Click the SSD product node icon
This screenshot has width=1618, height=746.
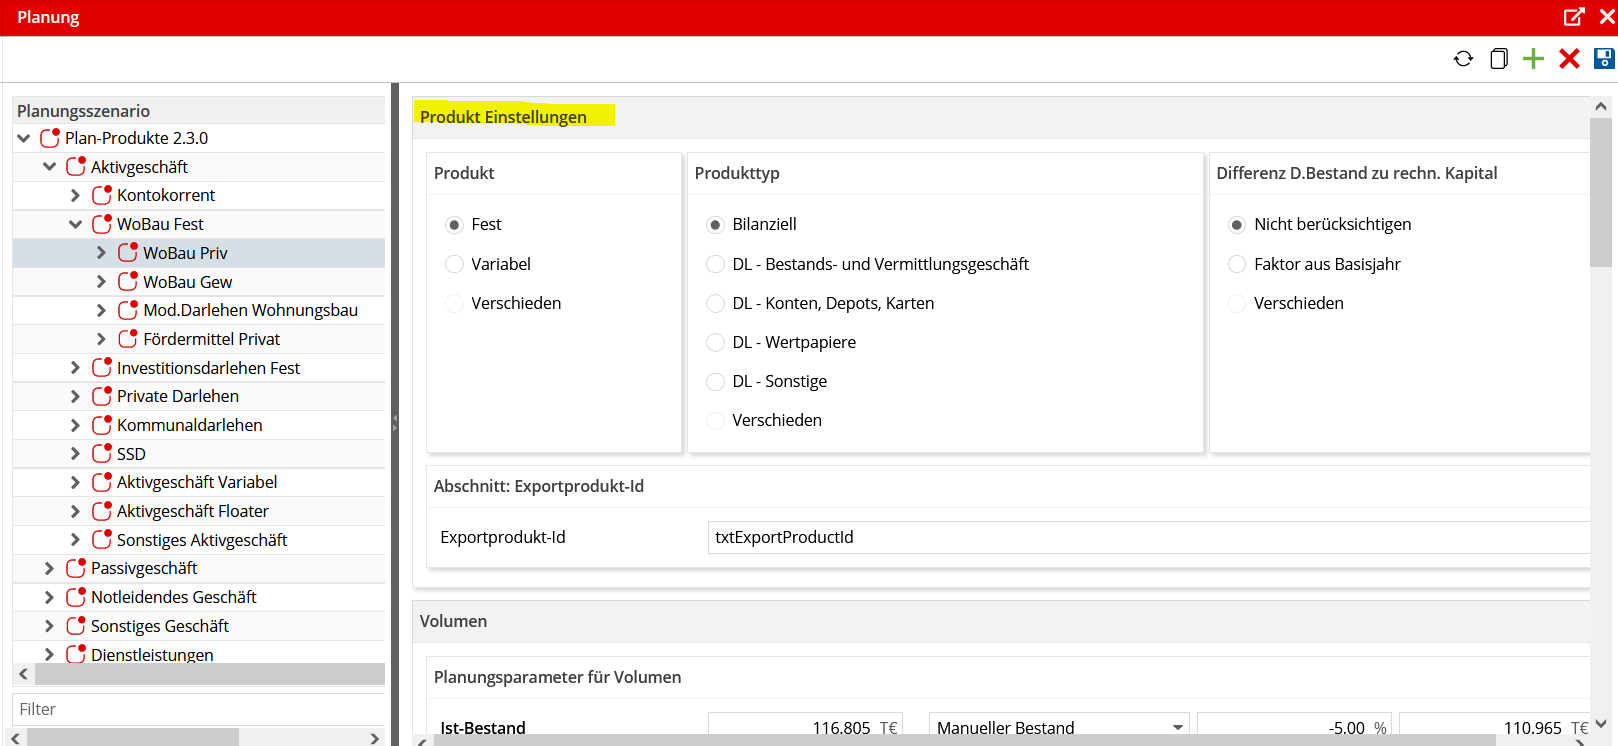(102, 453)
